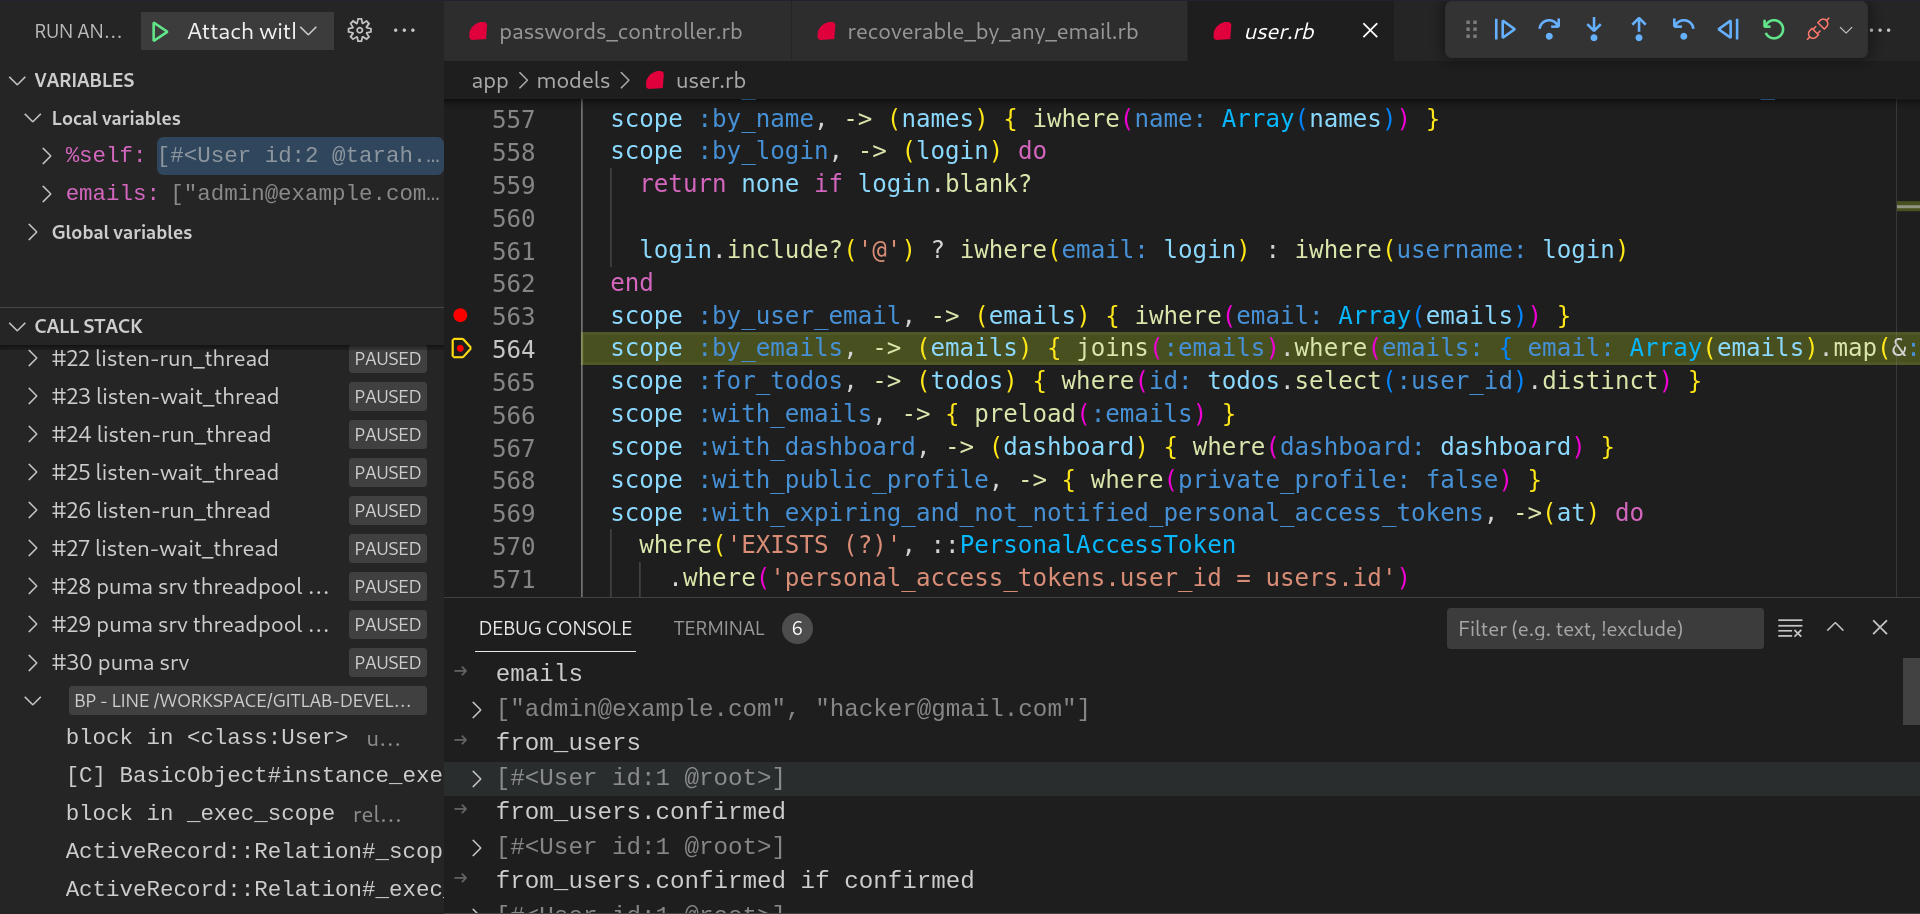The width and height of the screenshot is (1920, 914).
Task: Click current-line breakpoint marker on 564
Action: tap(461, 349)
